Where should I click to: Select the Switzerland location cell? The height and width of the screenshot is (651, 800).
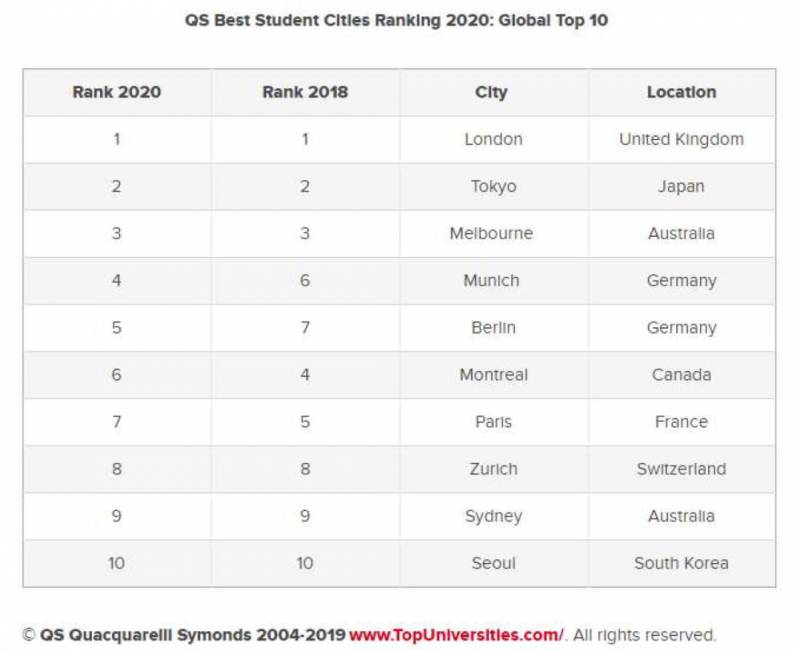(681, 469)
